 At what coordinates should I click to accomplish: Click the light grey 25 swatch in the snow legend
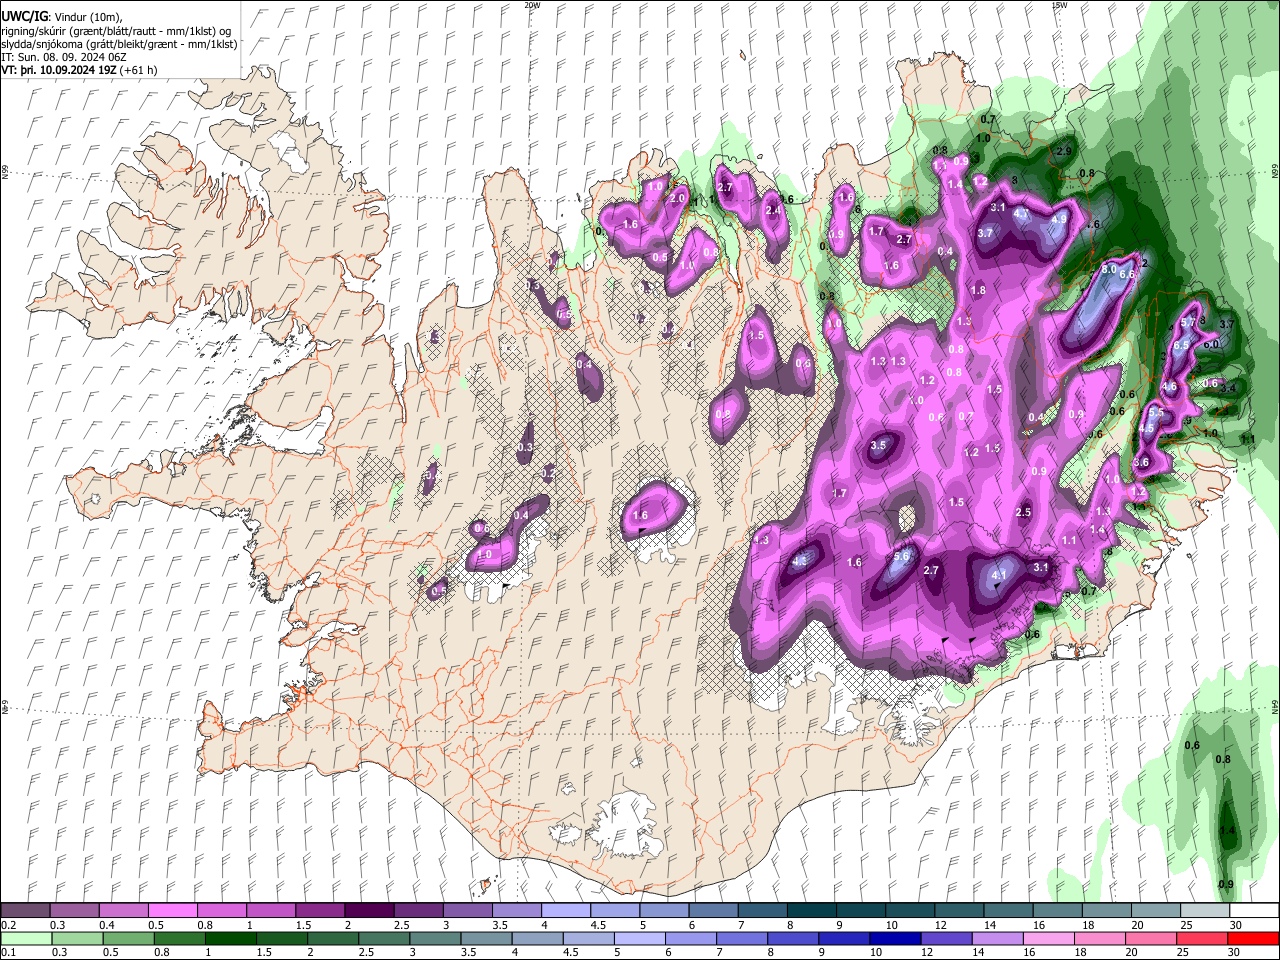(1205, 911)
